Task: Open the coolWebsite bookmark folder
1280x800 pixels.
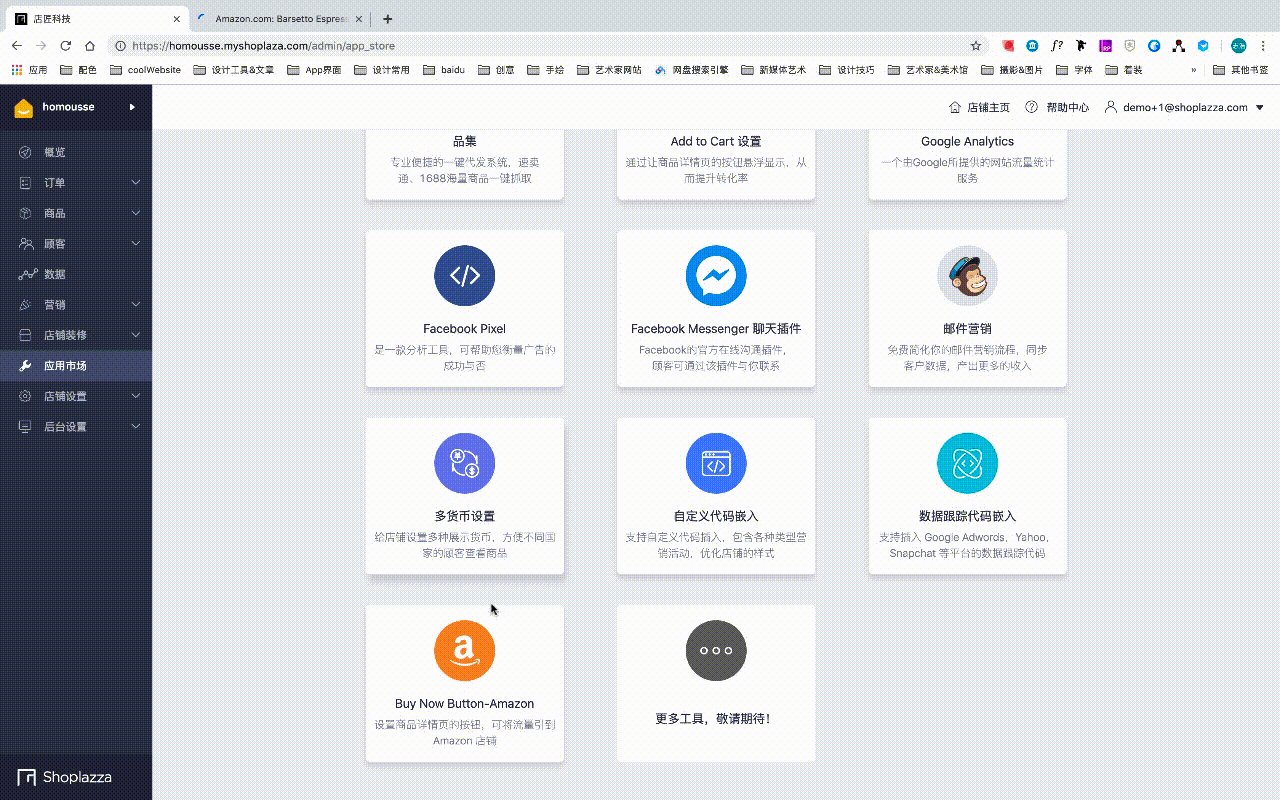Action: point(146,70)
